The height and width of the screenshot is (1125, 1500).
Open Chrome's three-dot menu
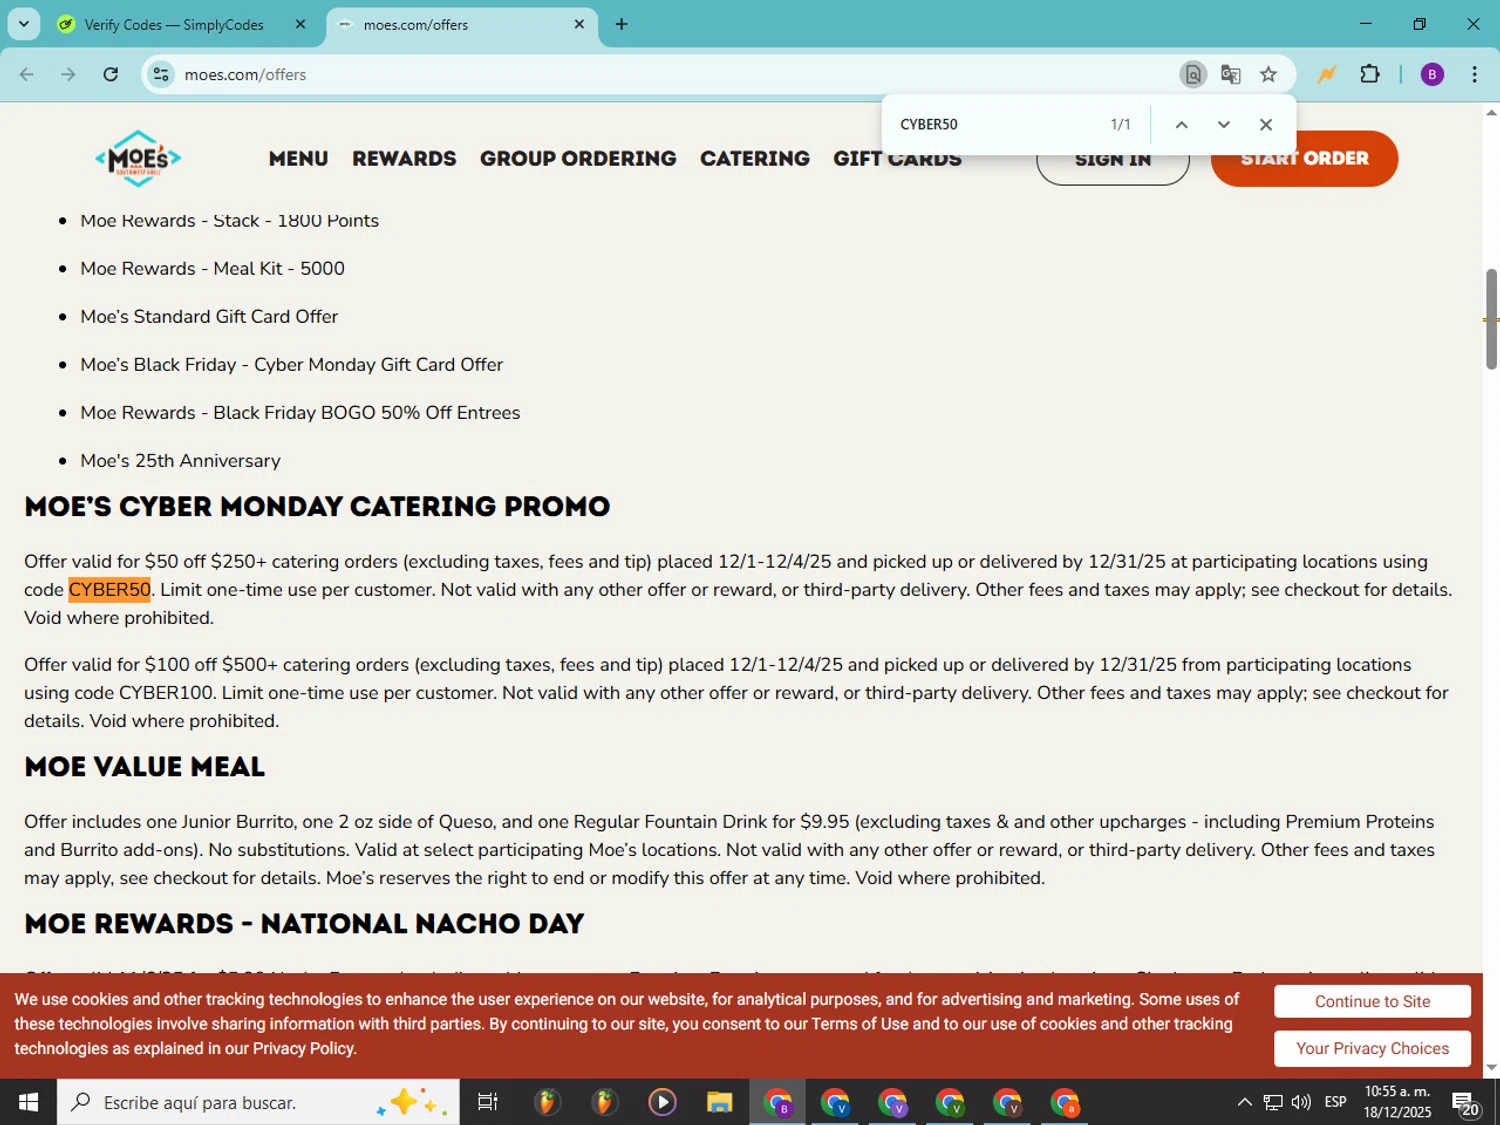(x=1474, y=74)
